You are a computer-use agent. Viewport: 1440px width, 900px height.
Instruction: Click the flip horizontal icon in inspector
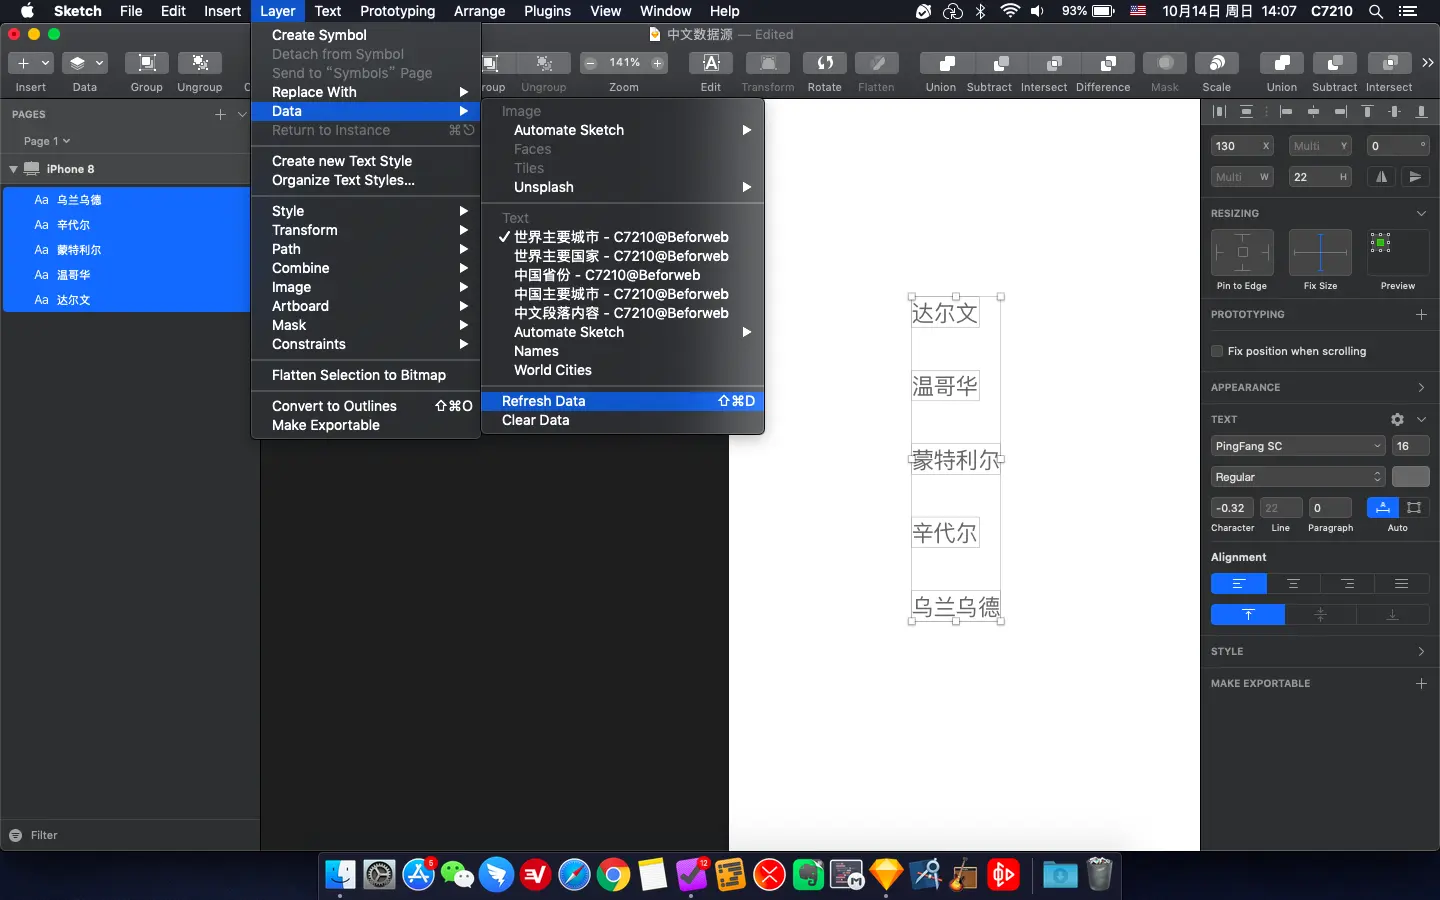click(x=1381, y=177)
